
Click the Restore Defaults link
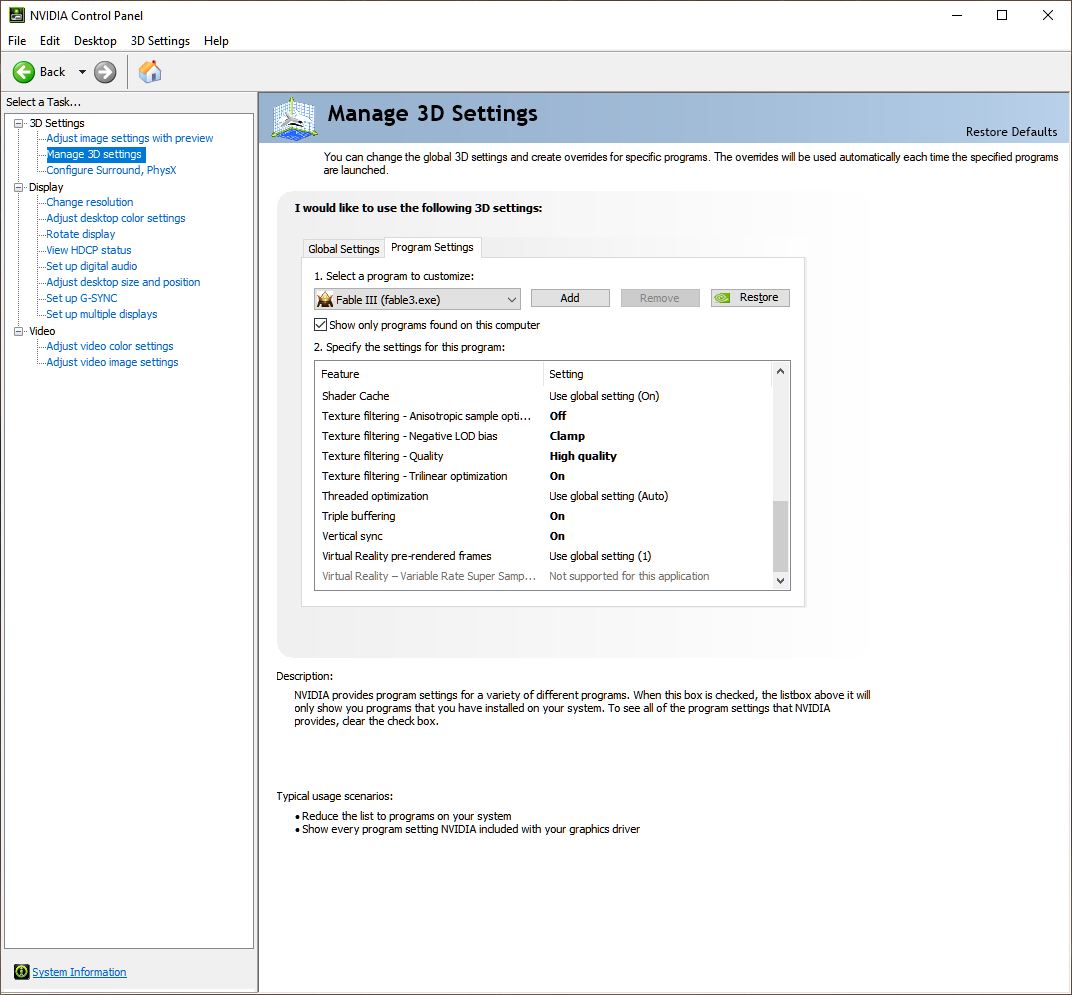pyautogui.click(x=1011, y=132)
